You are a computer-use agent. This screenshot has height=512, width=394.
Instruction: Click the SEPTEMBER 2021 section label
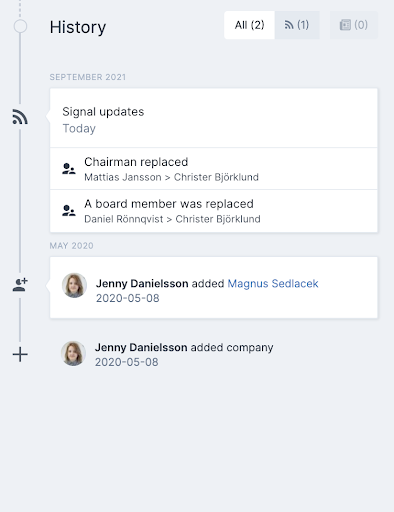88,77
